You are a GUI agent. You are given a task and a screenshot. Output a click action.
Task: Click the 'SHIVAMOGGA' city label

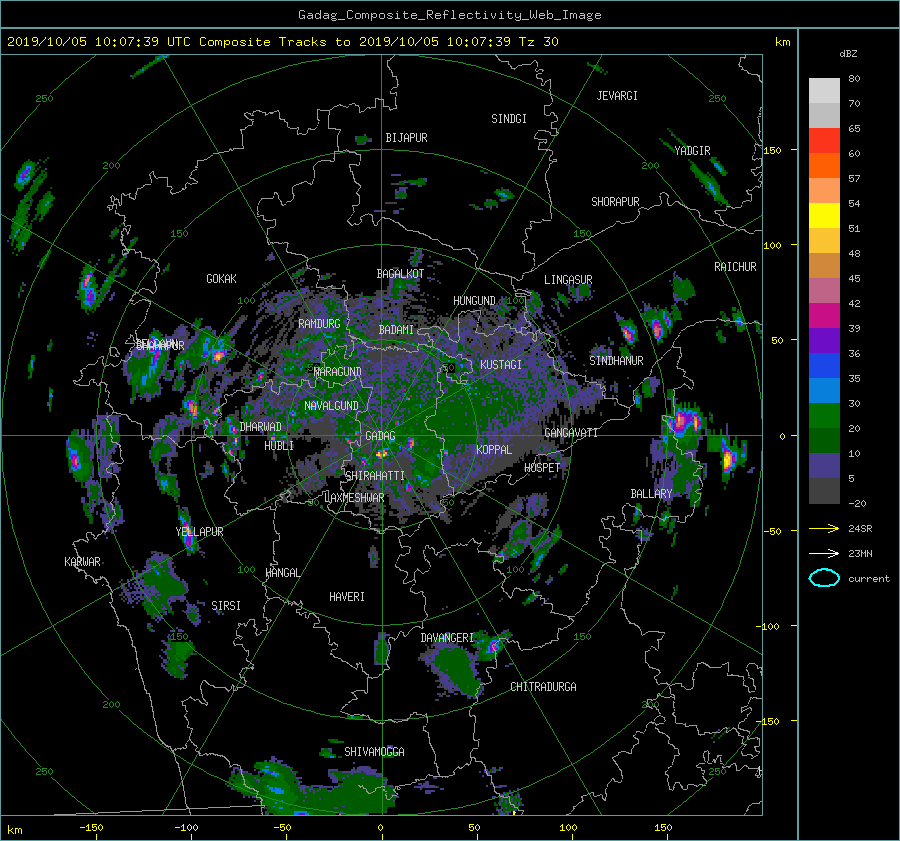(374, 752)
